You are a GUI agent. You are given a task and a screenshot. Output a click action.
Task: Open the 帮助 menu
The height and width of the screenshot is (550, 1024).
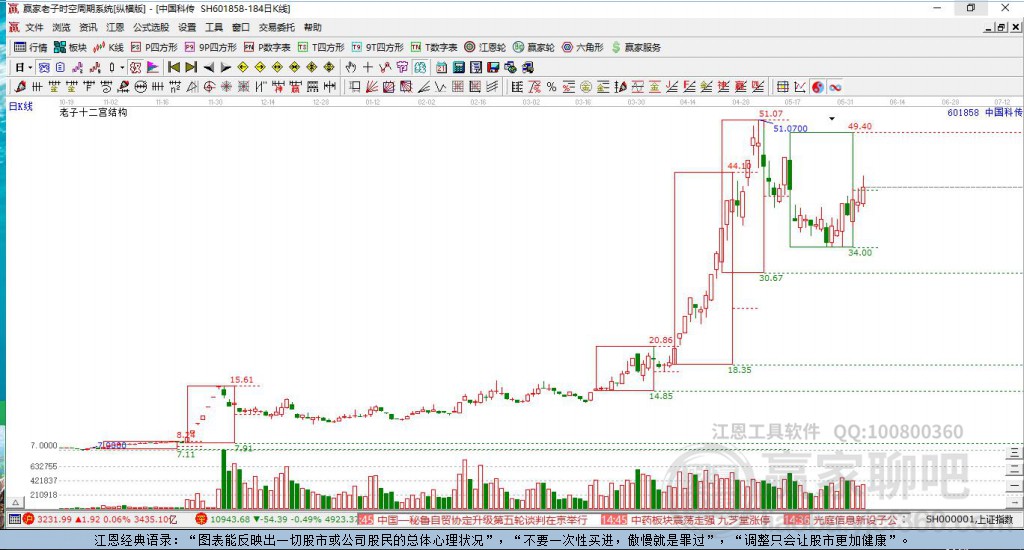pyautogui.click(x=312, y=27)
